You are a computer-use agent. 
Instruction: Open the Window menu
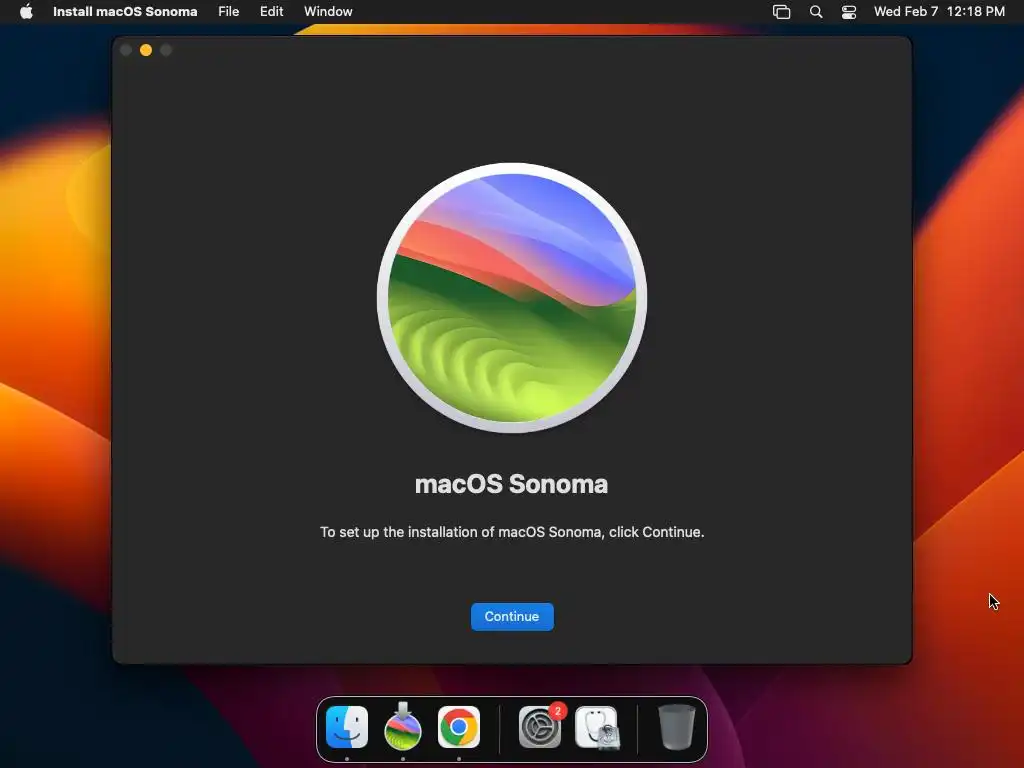[328, 12]
